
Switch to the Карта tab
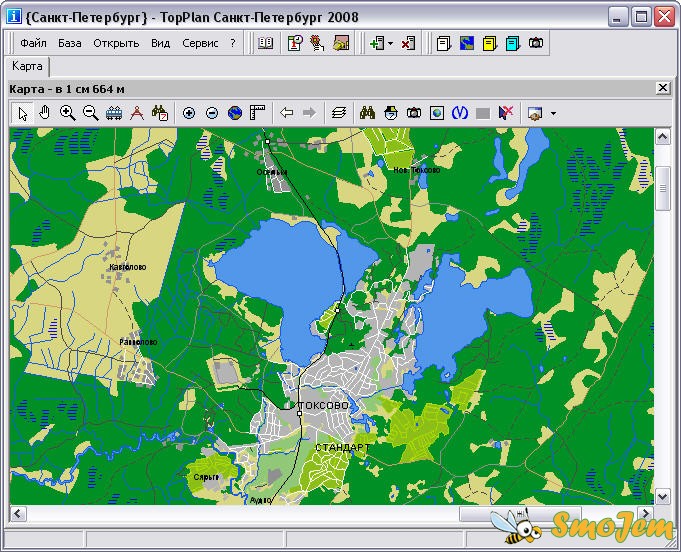[27, 66]
